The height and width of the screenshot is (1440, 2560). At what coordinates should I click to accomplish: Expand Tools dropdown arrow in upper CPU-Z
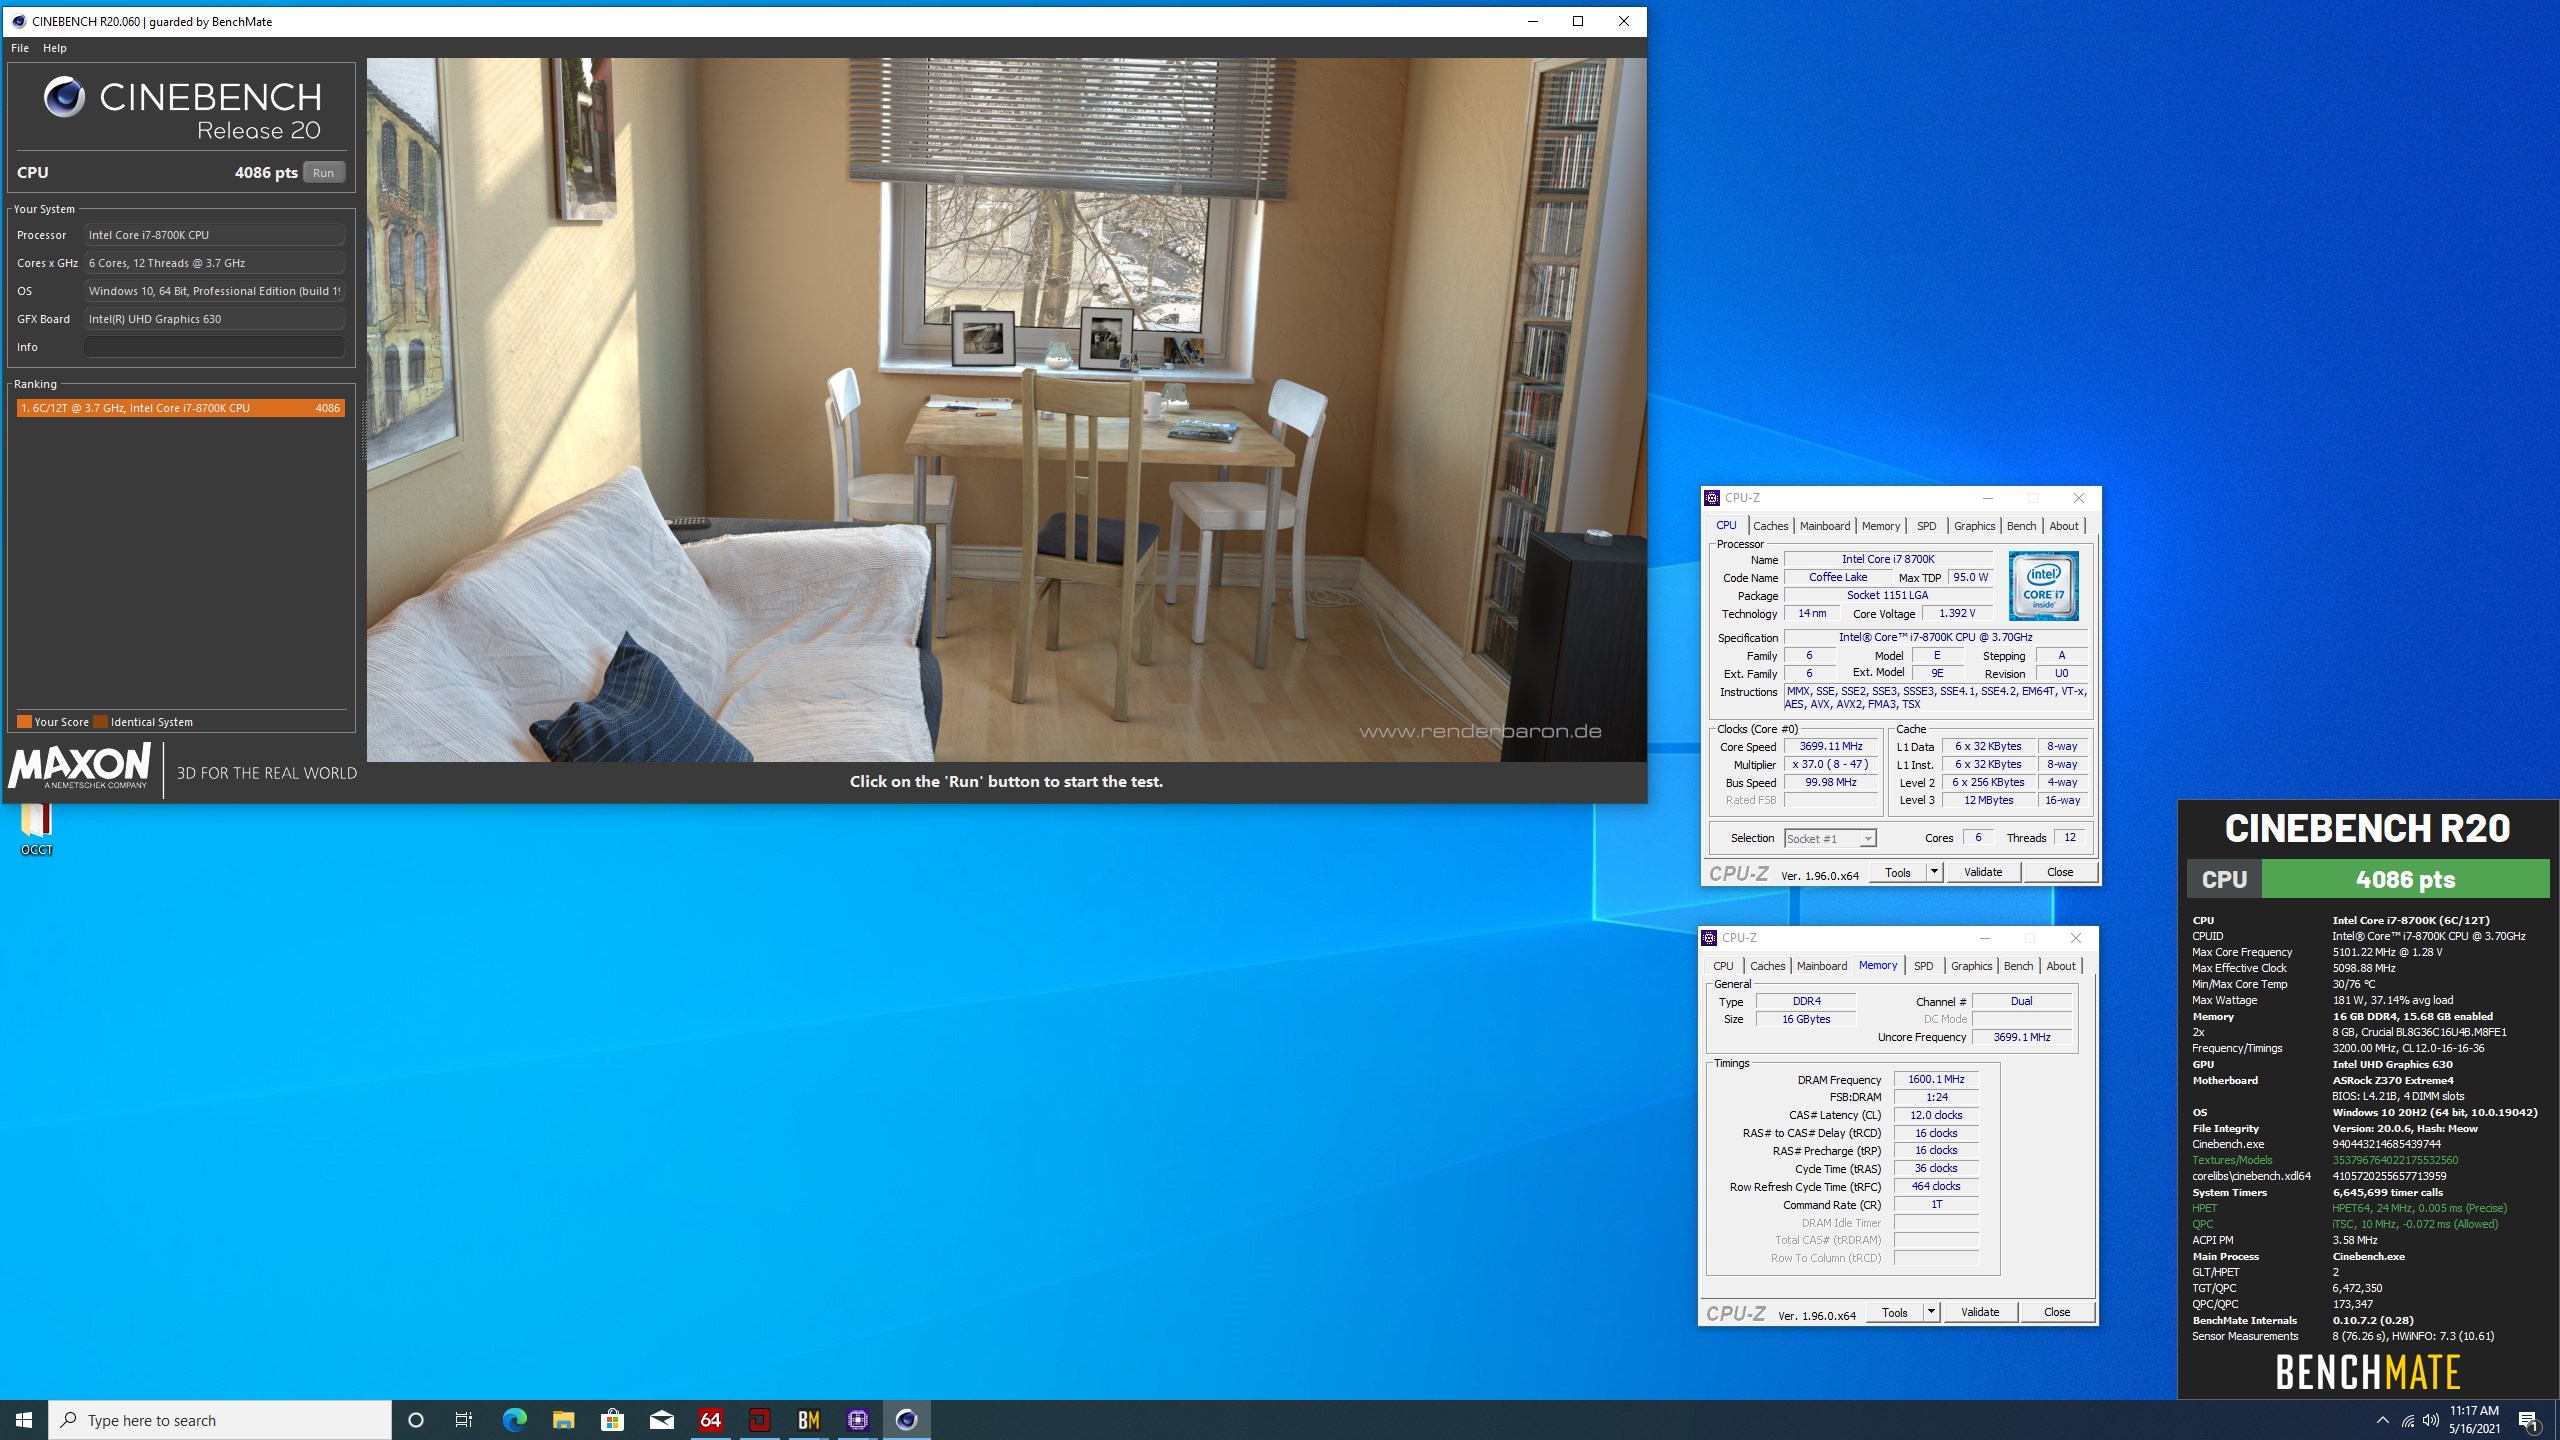click(x=1934, y=872)
